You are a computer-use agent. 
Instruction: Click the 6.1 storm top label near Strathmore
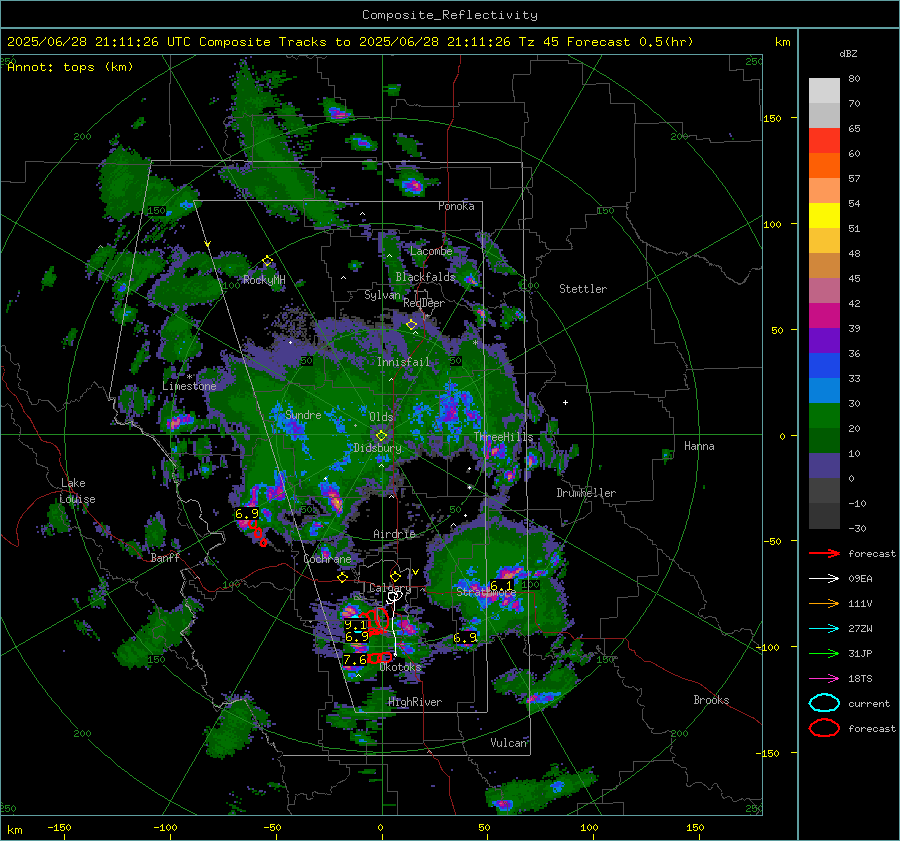[x=501, y=586]
